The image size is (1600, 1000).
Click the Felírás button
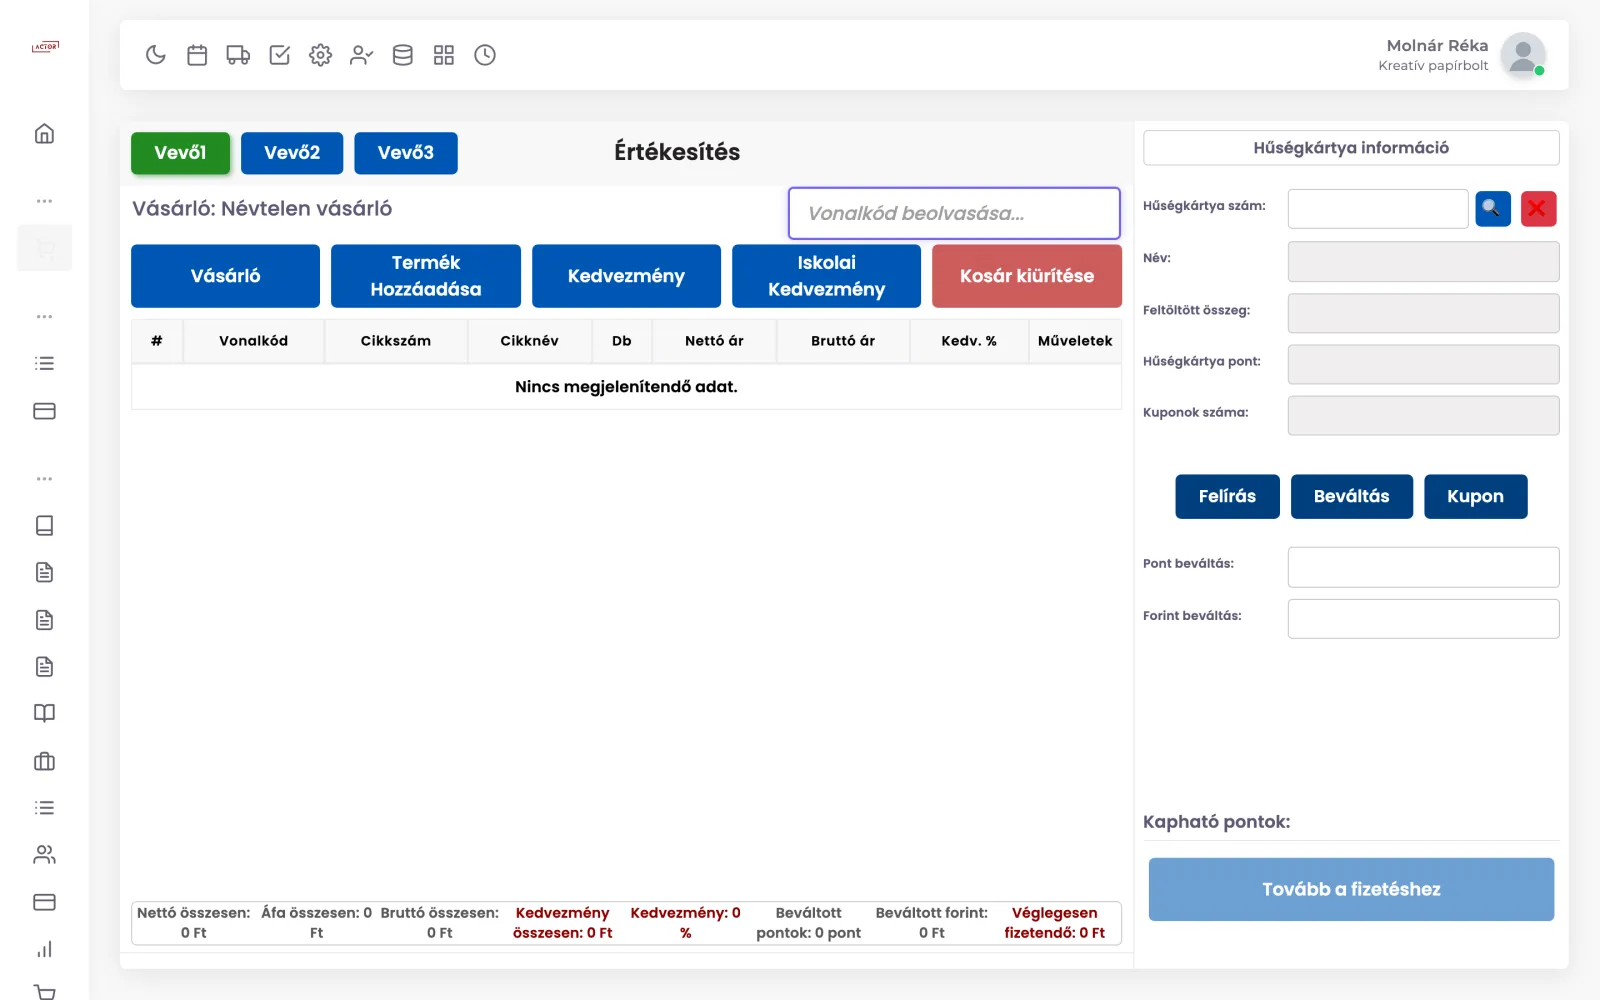[1227, 496]
